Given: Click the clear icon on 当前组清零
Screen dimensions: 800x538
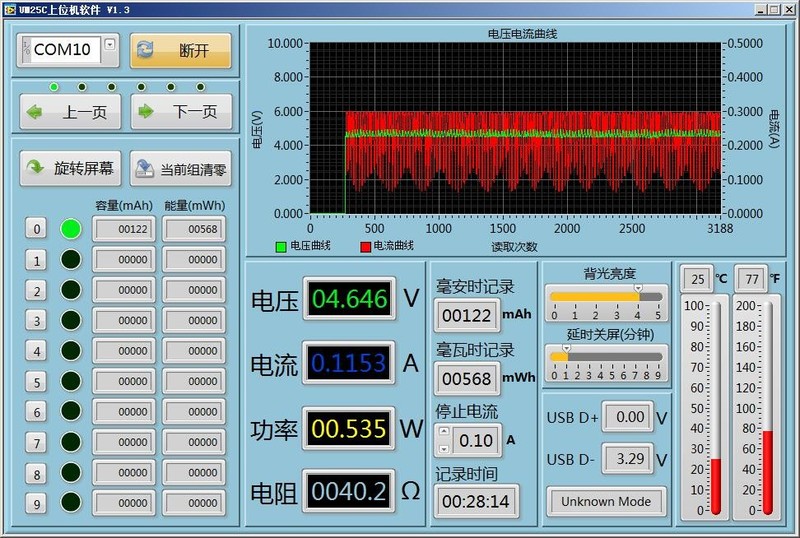Looking at the screenshot, I should tap(145, 169).
